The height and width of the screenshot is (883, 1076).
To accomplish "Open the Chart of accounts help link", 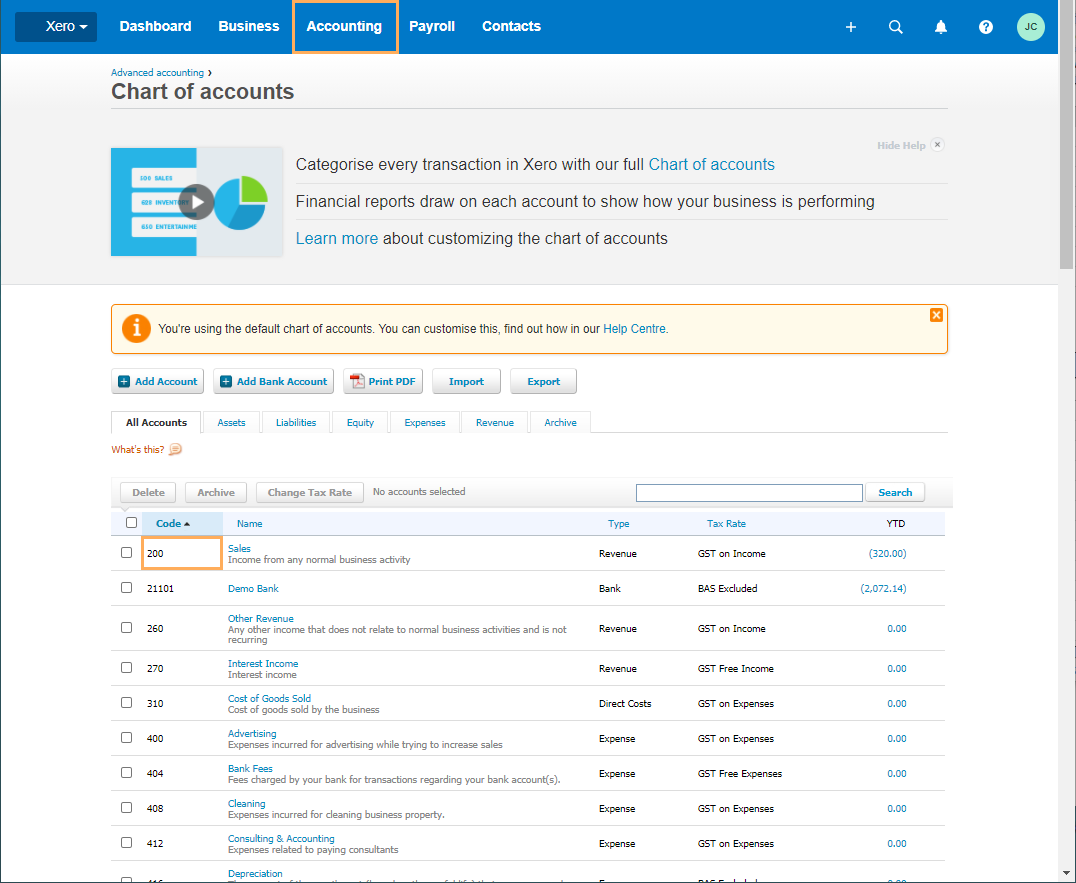I will click(712, 165).
